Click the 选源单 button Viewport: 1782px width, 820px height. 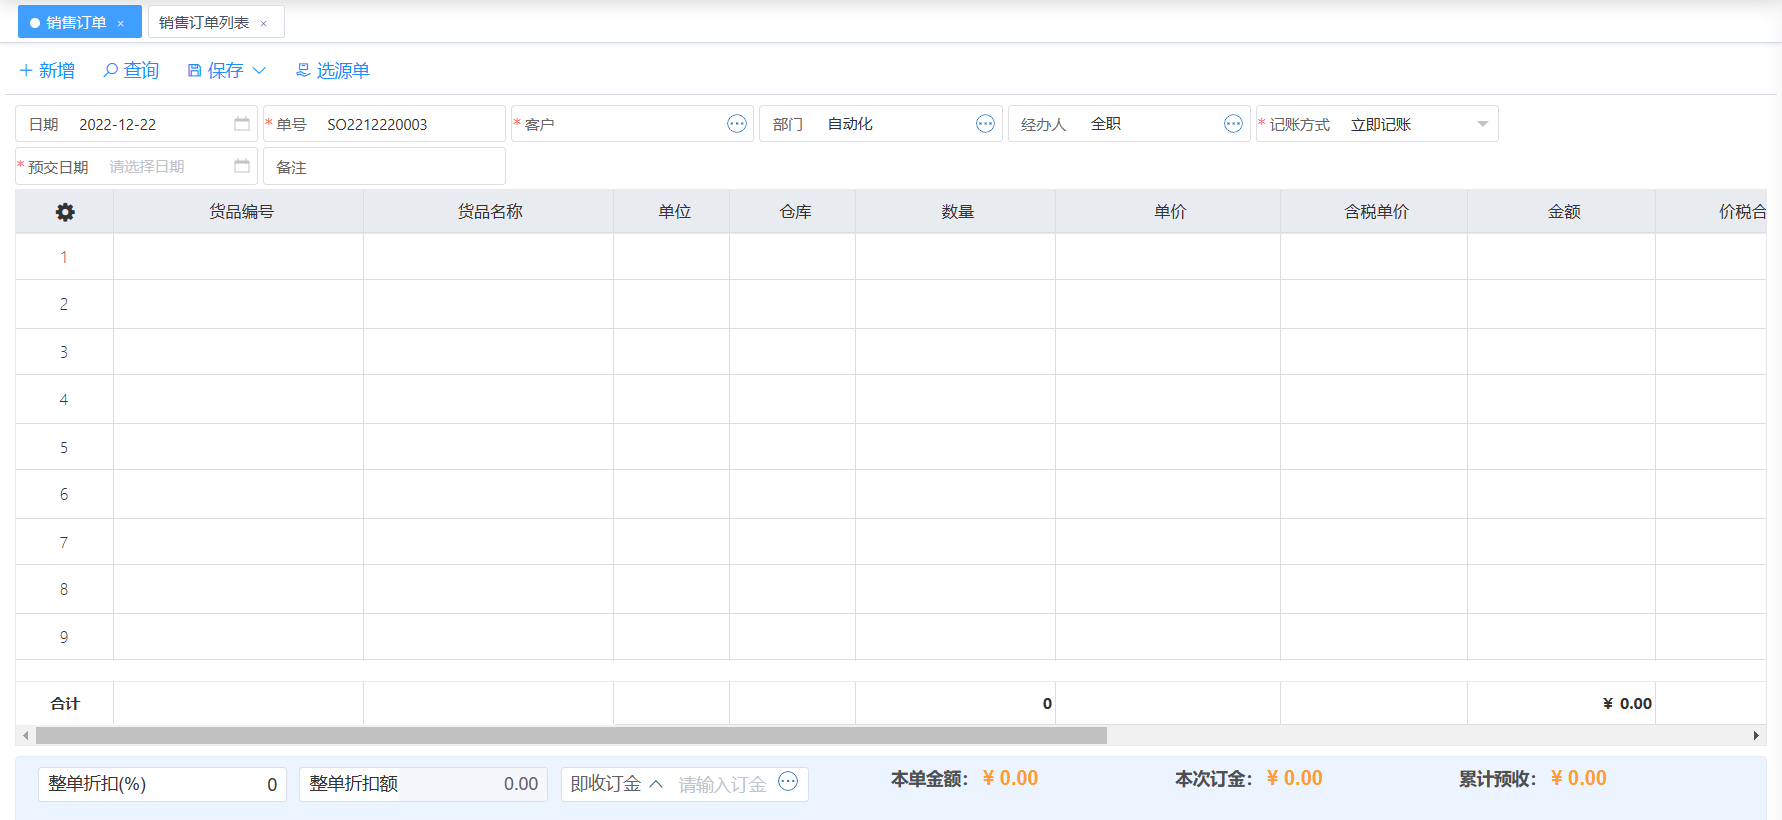332,70
